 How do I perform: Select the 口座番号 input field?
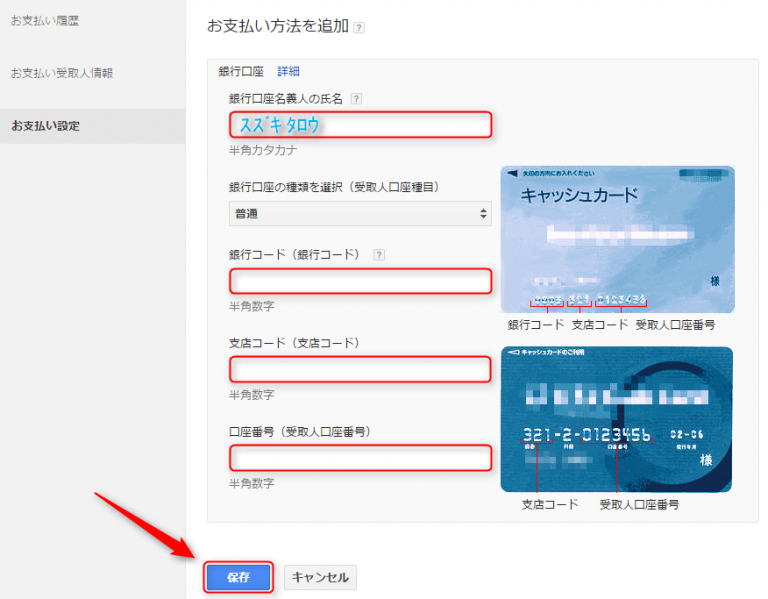(x=360, y=458)
